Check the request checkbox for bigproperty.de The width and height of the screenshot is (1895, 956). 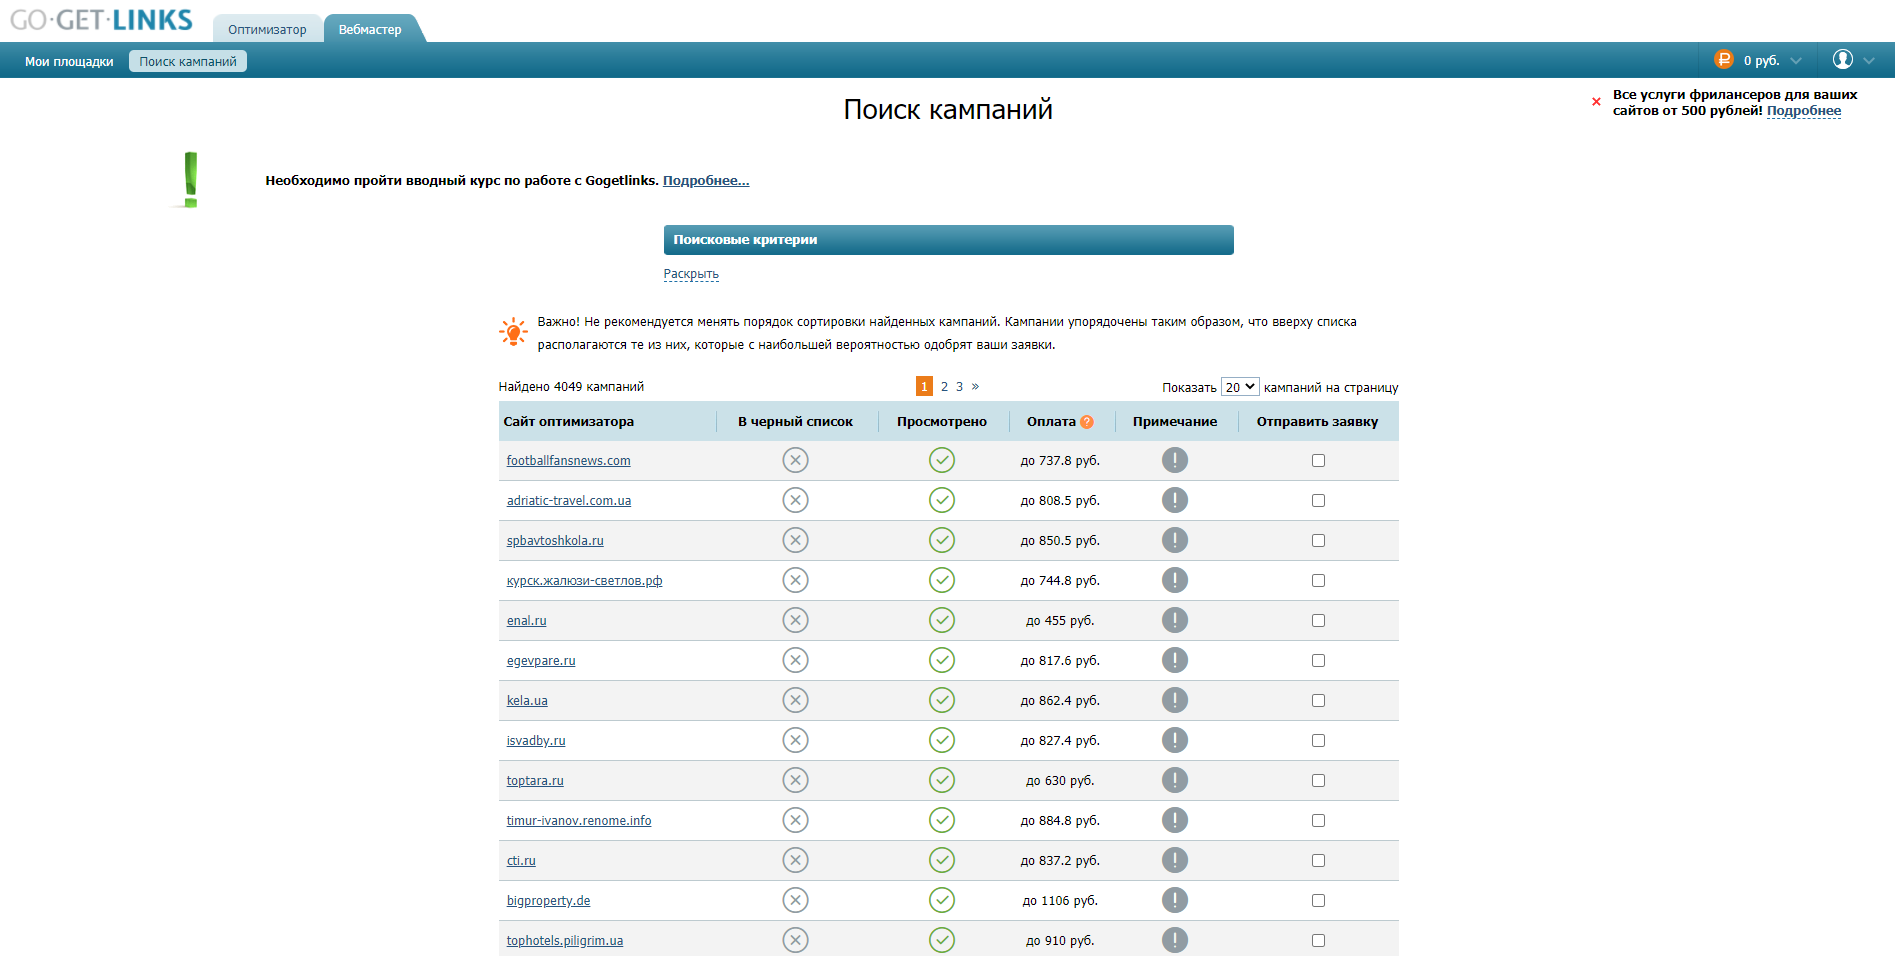(x=1318, y=900)
